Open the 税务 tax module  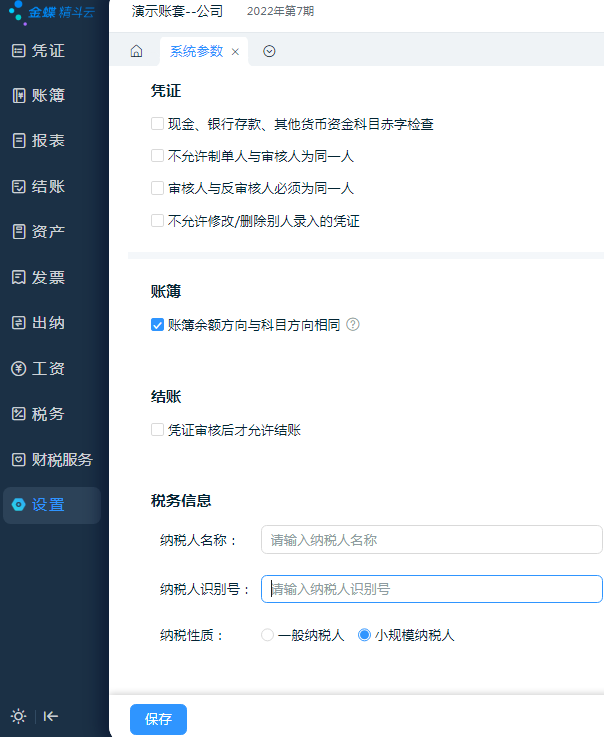tap(39, 414)
